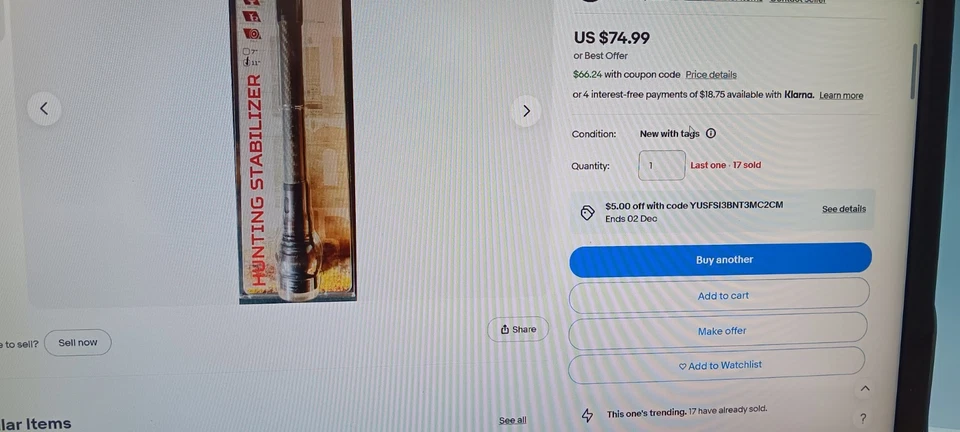Open condition info icon beside New with tags
The width and height of the screenshot is (960, 432).
(710, 133)
